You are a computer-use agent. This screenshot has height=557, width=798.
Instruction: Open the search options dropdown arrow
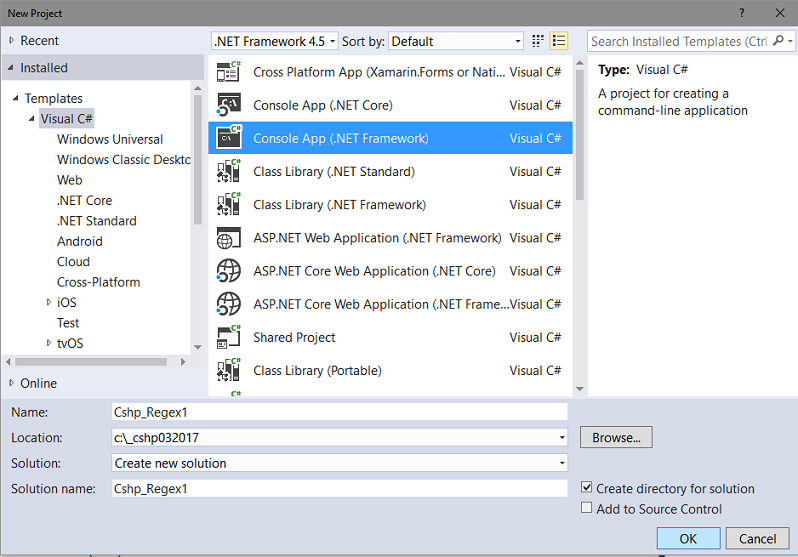[x=790, y=41]
